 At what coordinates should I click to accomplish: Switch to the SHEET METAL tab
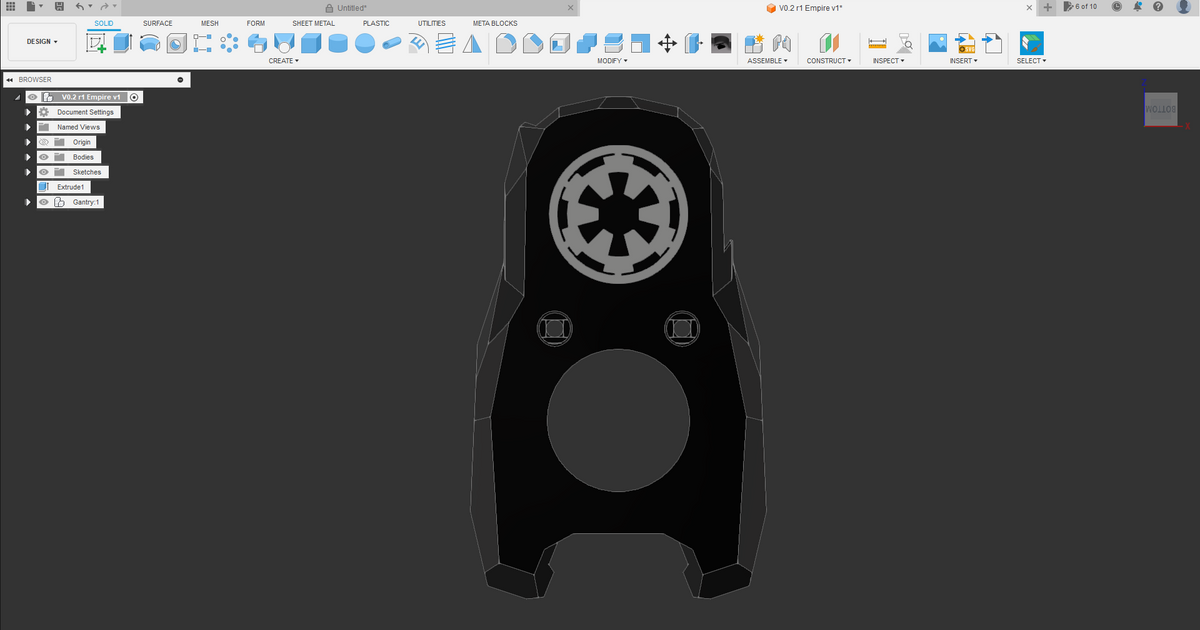tap(313, 23)
